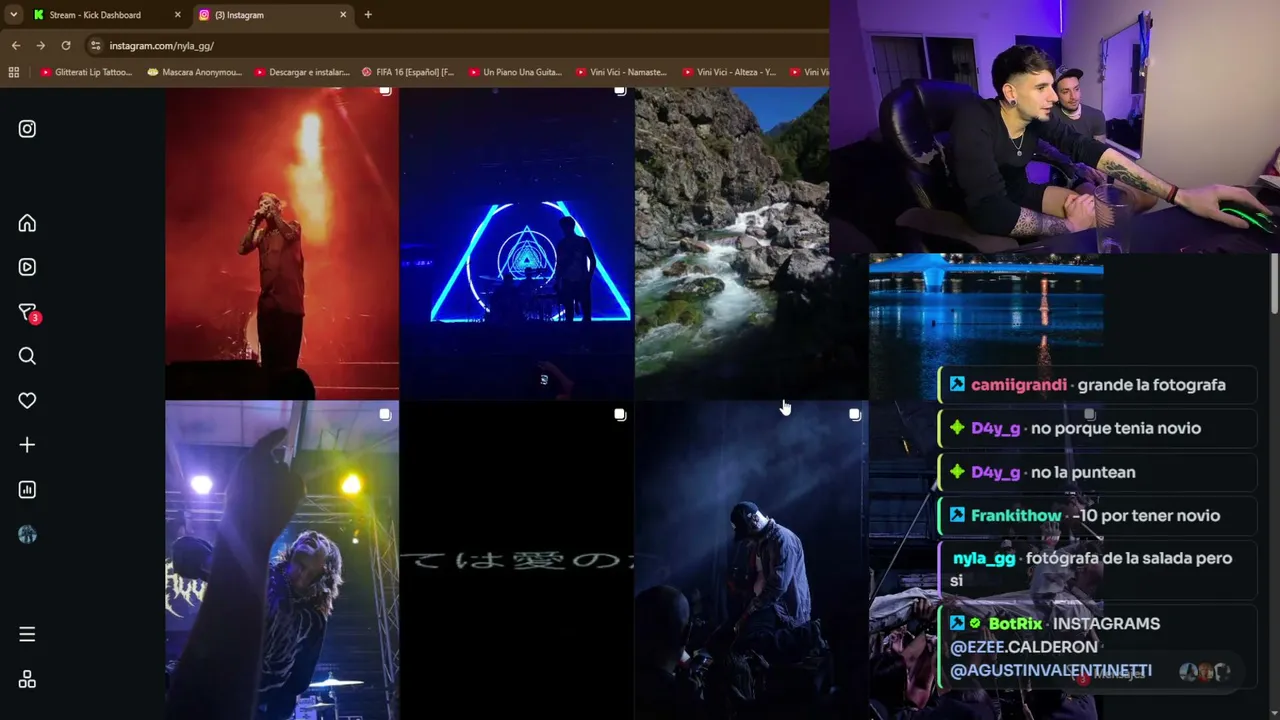Viewport: 1280px width, 720px height.
Task: Open Mascara Anonymou... bookmark
Action: (x=195, y=72)
